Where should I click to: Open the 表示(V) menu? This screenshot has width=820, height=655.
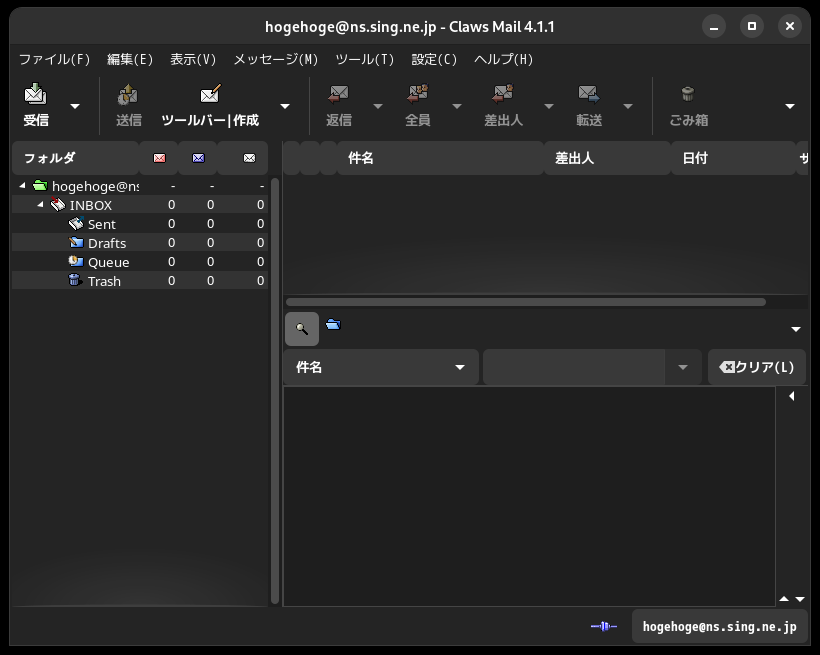[193, 60]
